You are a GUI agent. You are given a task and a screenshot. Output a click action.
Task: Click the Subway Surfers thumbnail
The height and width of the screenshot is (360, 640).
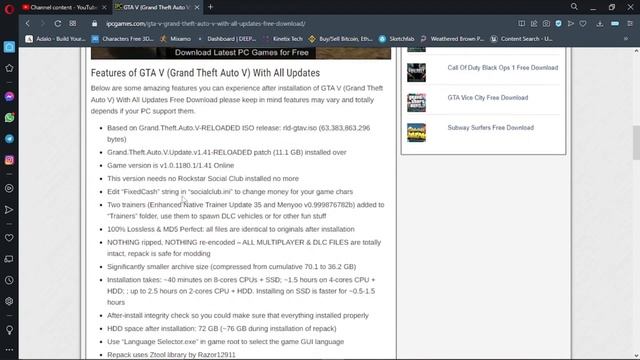416,133
